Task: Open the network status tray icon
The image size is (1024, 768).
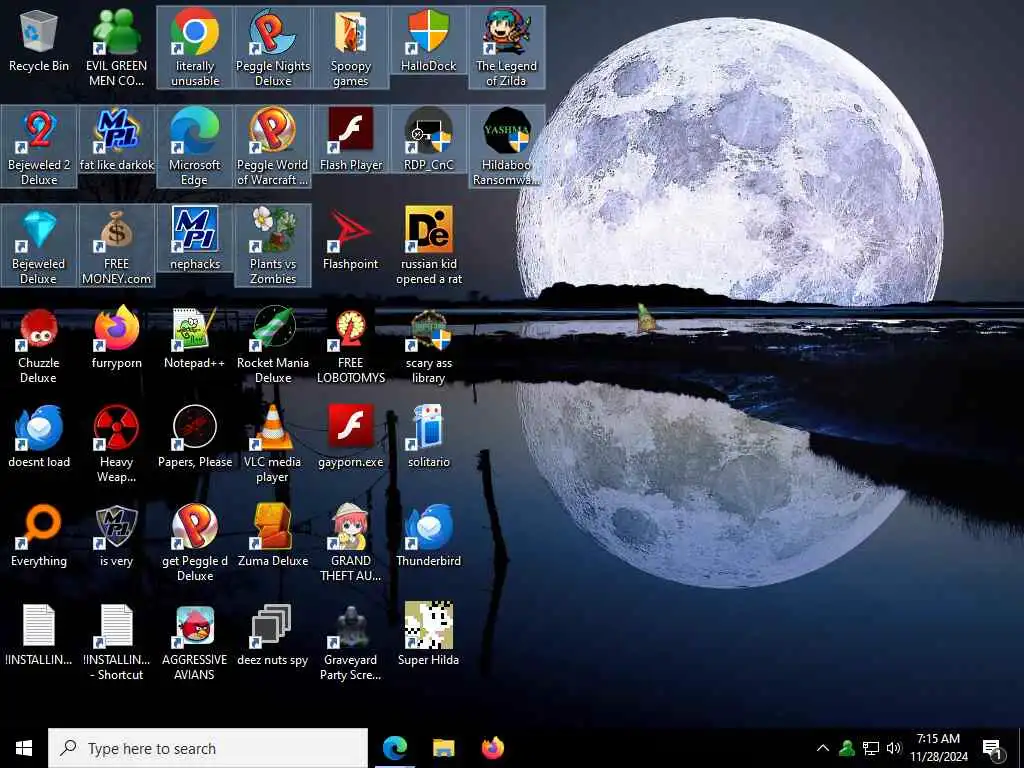Action: 871,748
